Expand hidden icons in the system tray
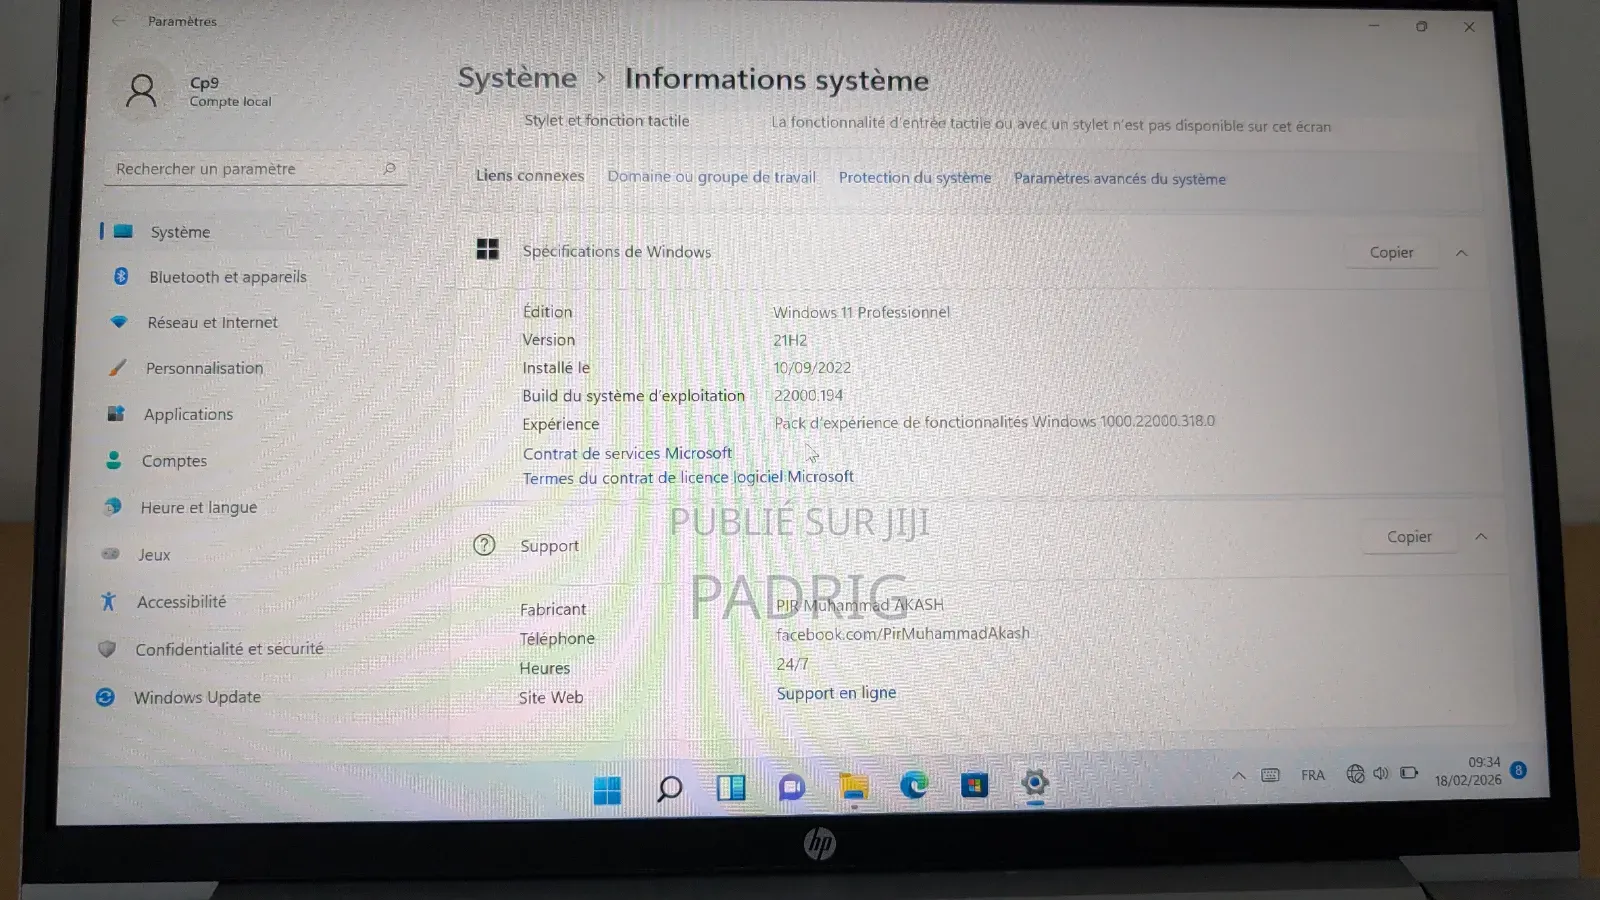1600x900 pixels. (1238, 775)
